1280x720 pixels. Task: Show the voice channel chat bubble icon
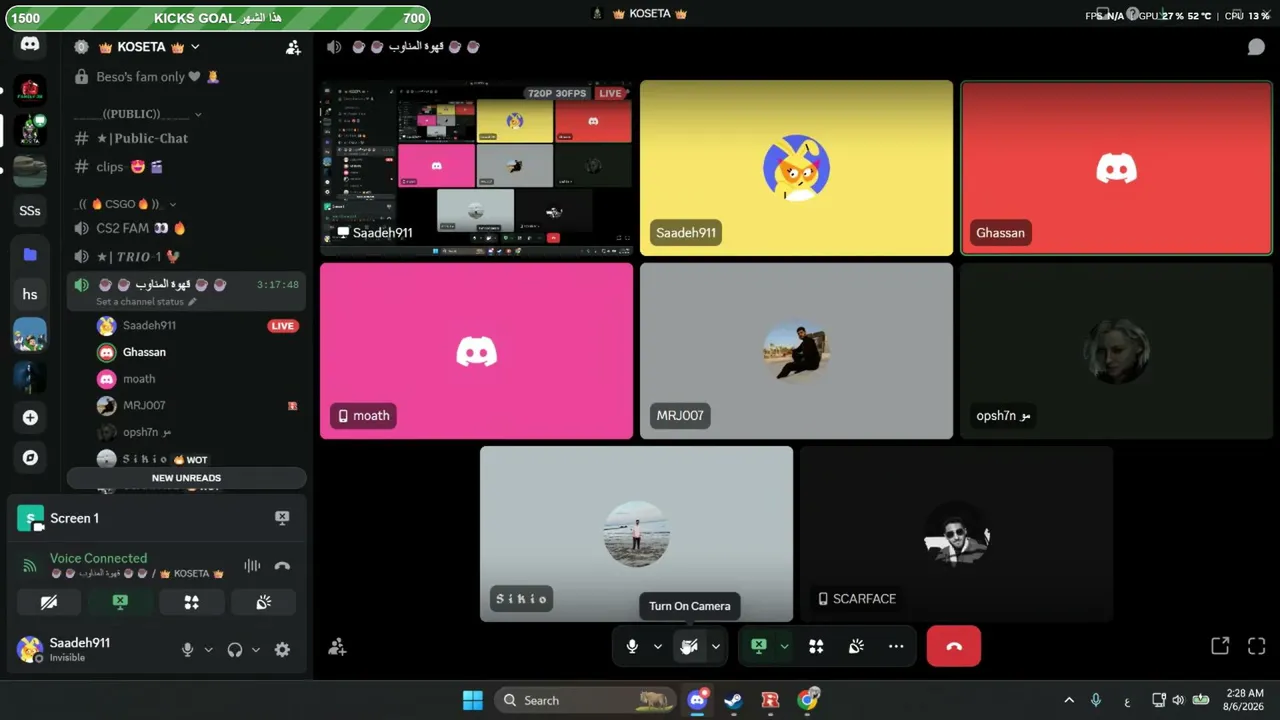[x=1256, y=47]
